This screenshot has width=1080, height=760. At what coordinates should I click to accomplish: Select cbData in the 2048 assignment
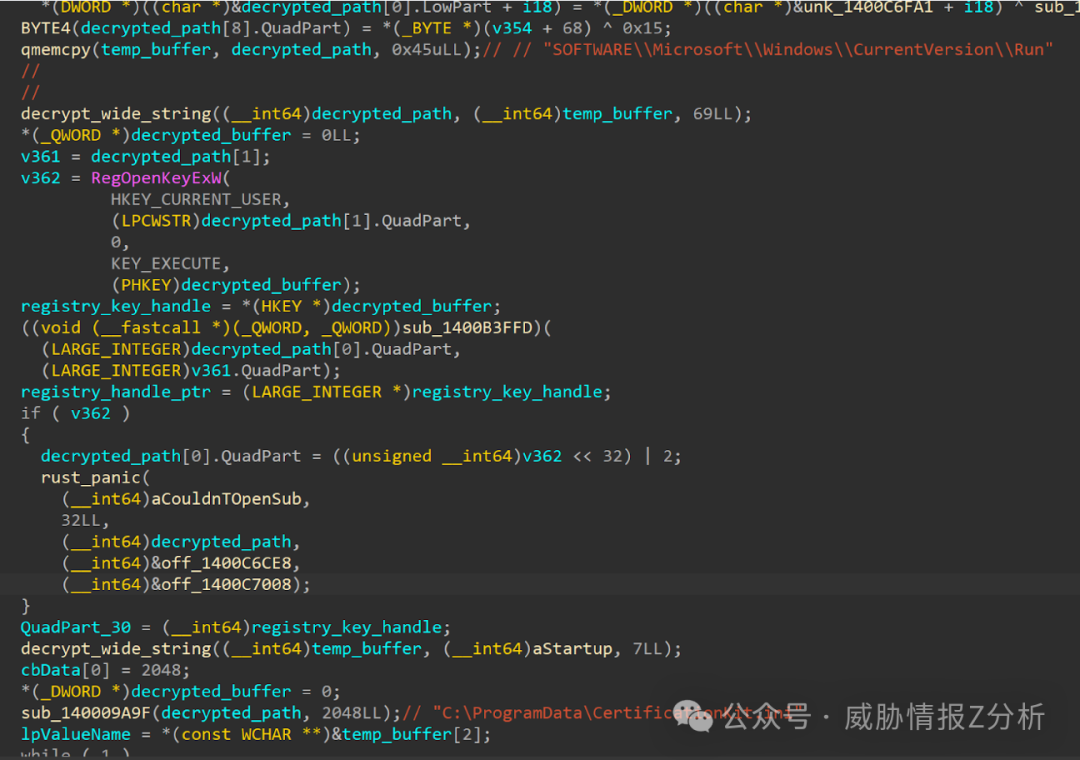tap(51, 670)
